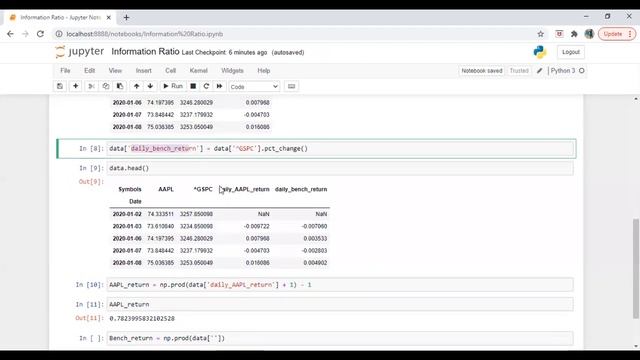640x360 pixels.
Task: Click the scrollbar down arrow at the bottom
Action: tap(636, 346)
